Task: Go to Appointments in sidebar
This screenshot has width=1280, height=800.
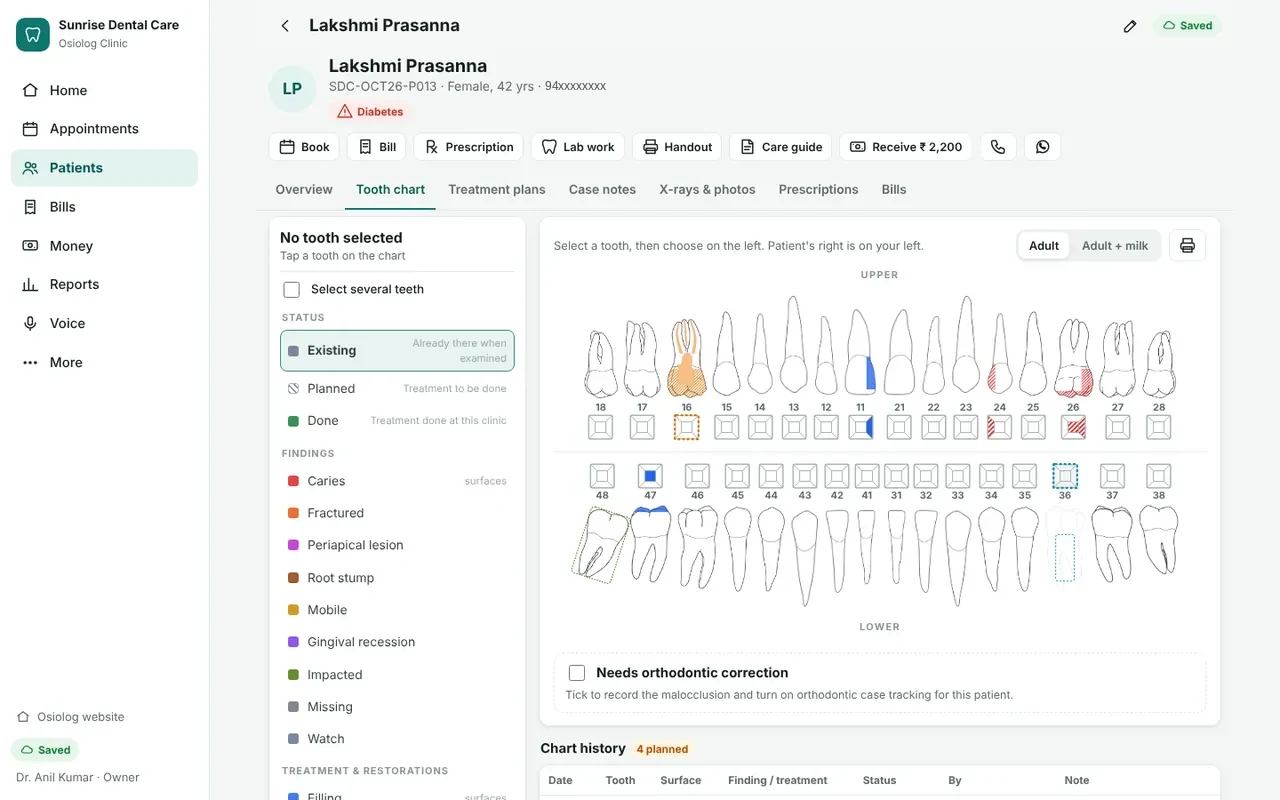Action: pos(104,129)
